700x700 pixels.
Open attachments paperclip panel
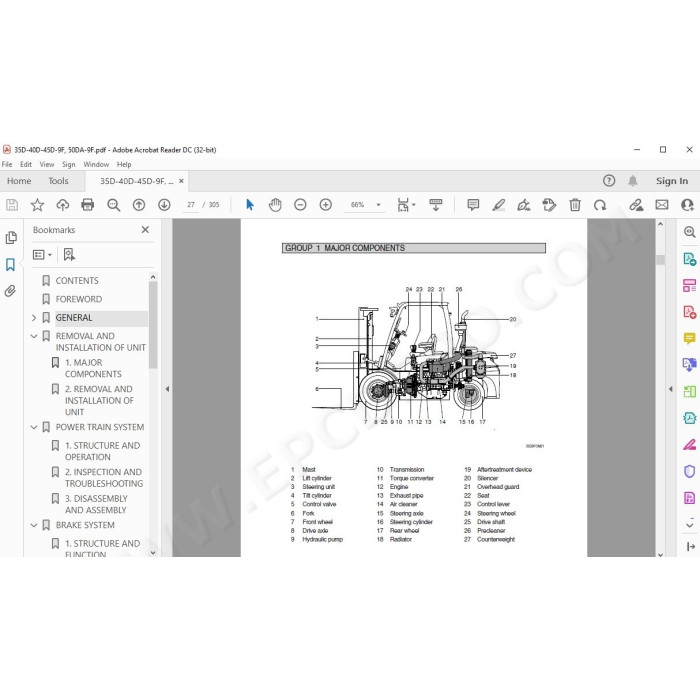click(x=10, y=291)
